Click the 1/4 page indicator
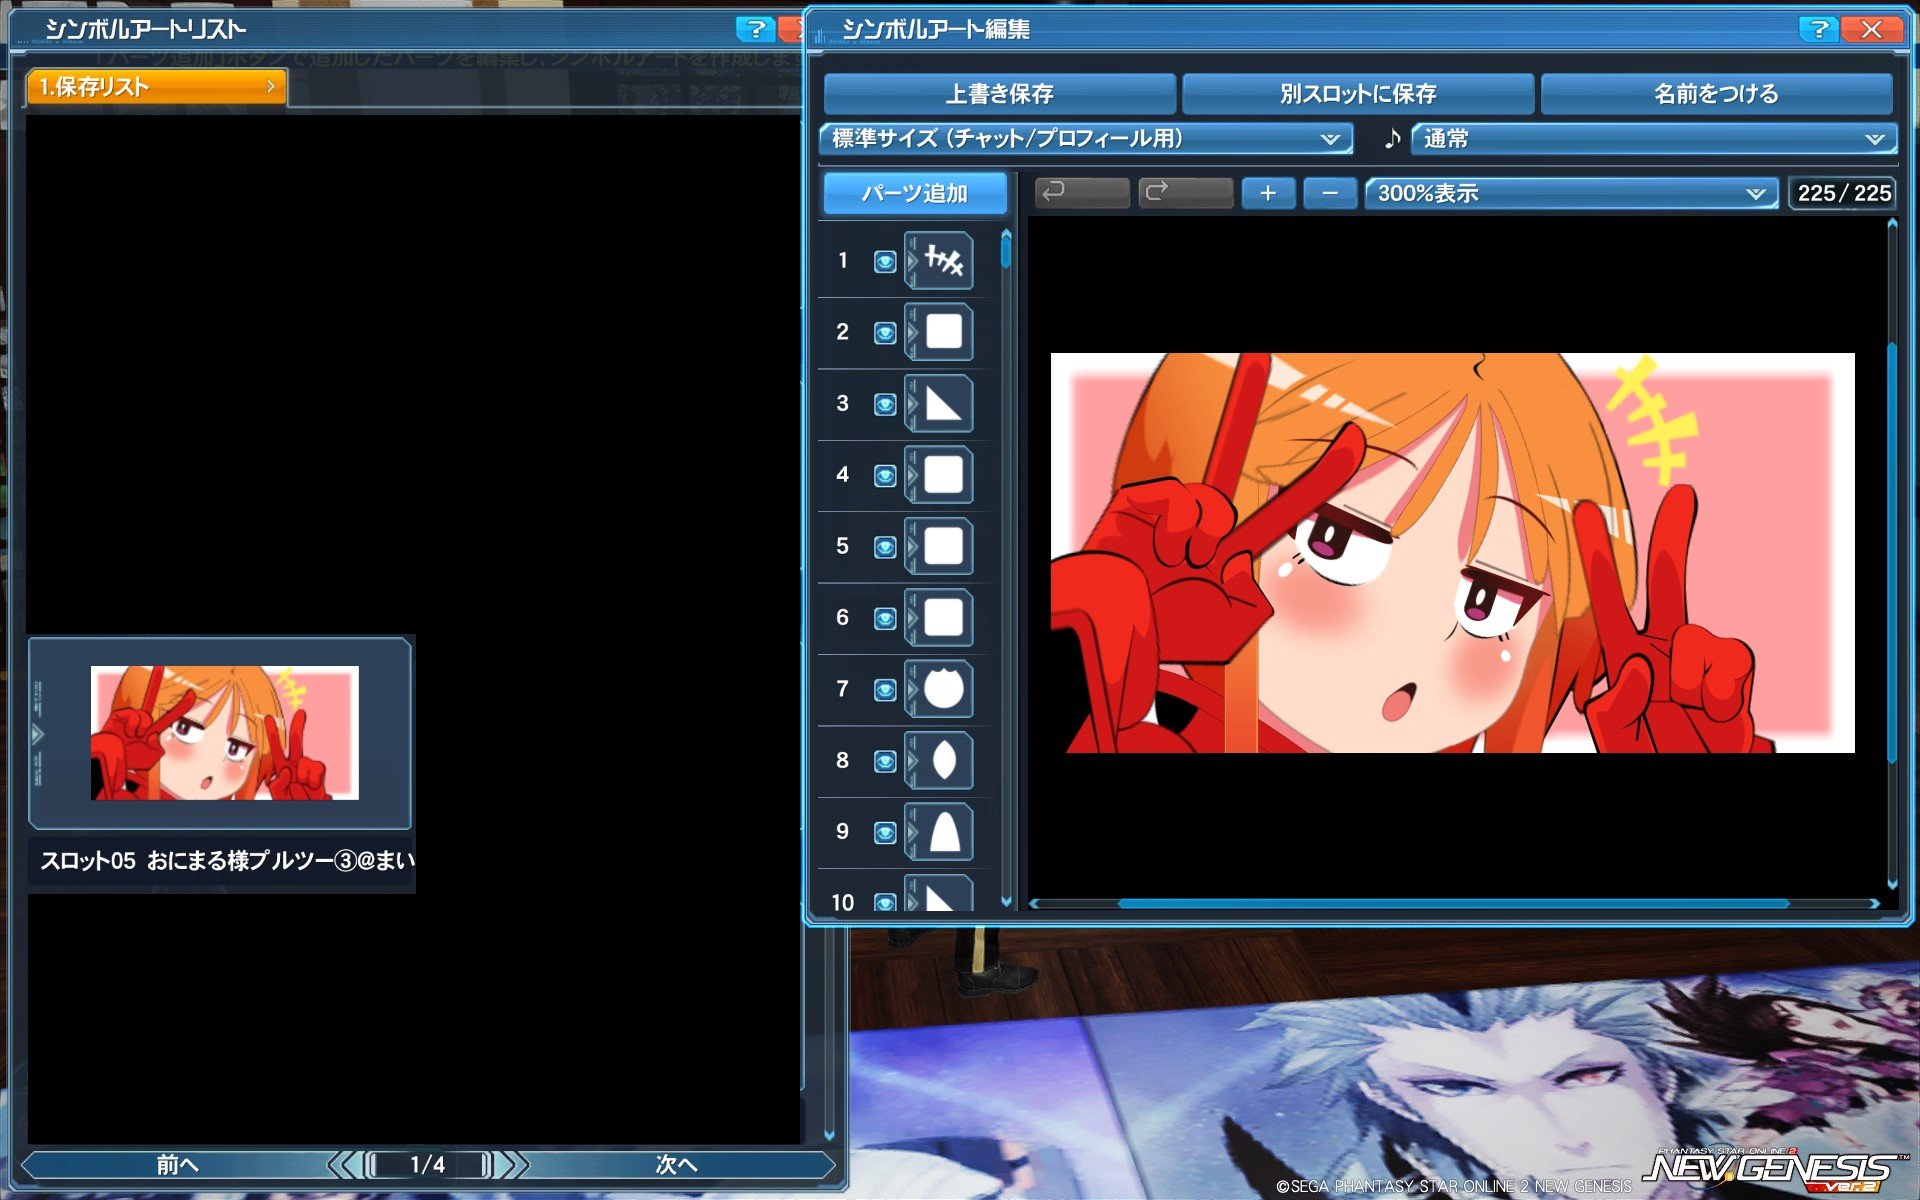The width and height of the screenshot is (1920, 1200). coord(428,1164)
